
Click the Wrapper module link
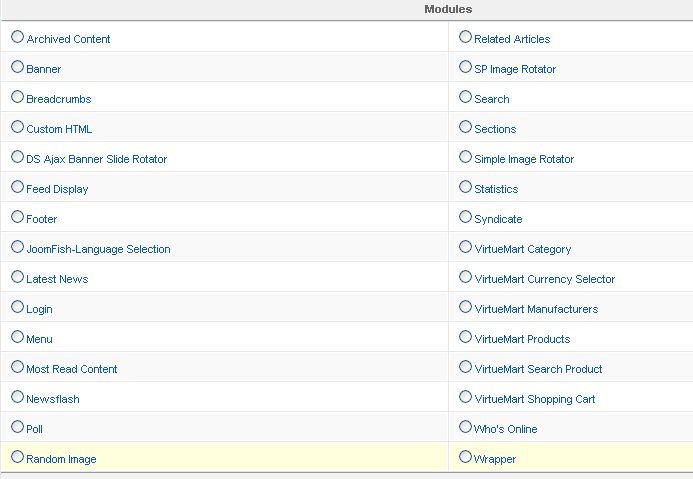pos(495,460)
